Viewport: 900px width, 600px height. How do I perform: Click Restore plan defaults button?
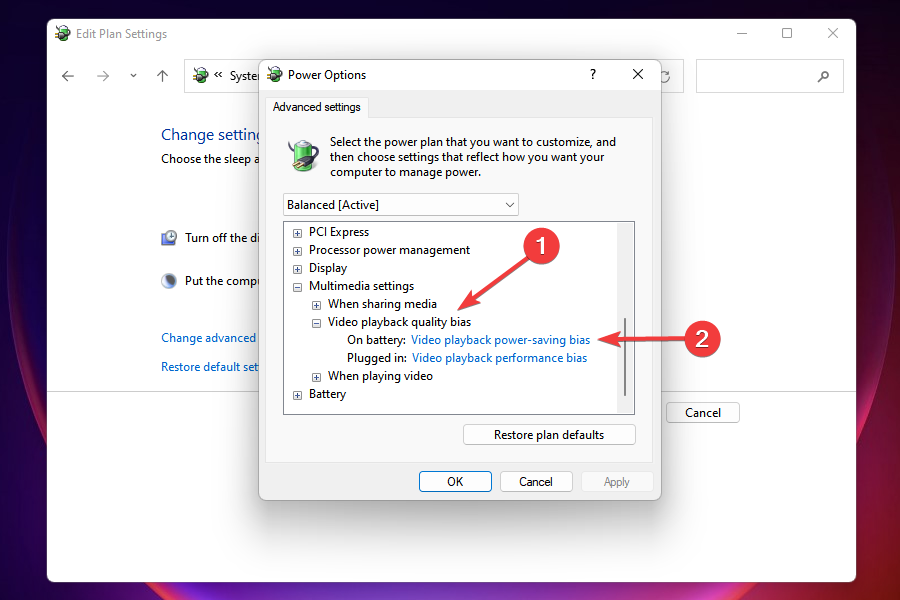(x=549, y=435)
